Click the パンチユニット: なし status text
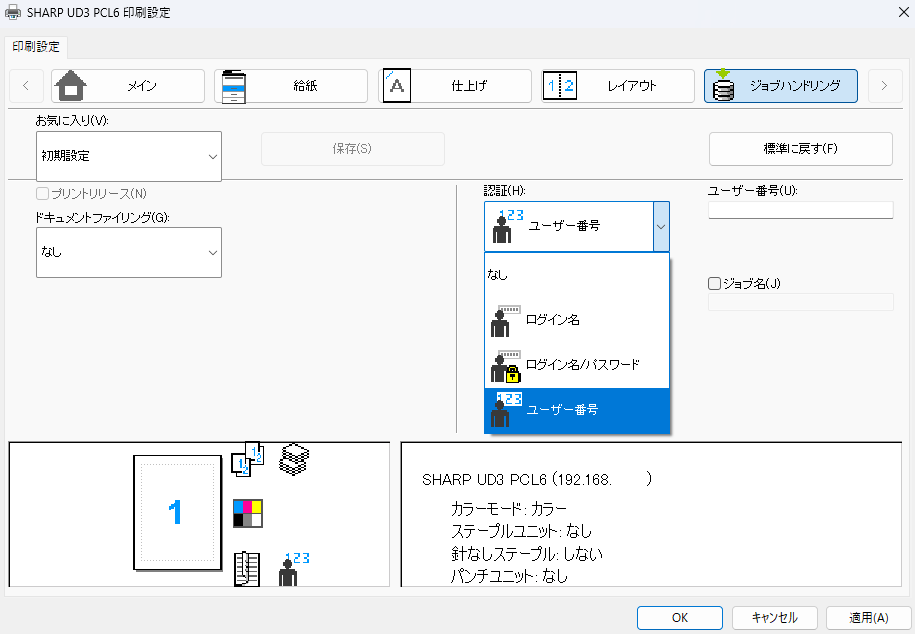This screenshot has height=634, width=915. pyautogui.click(x=509, y=577)
